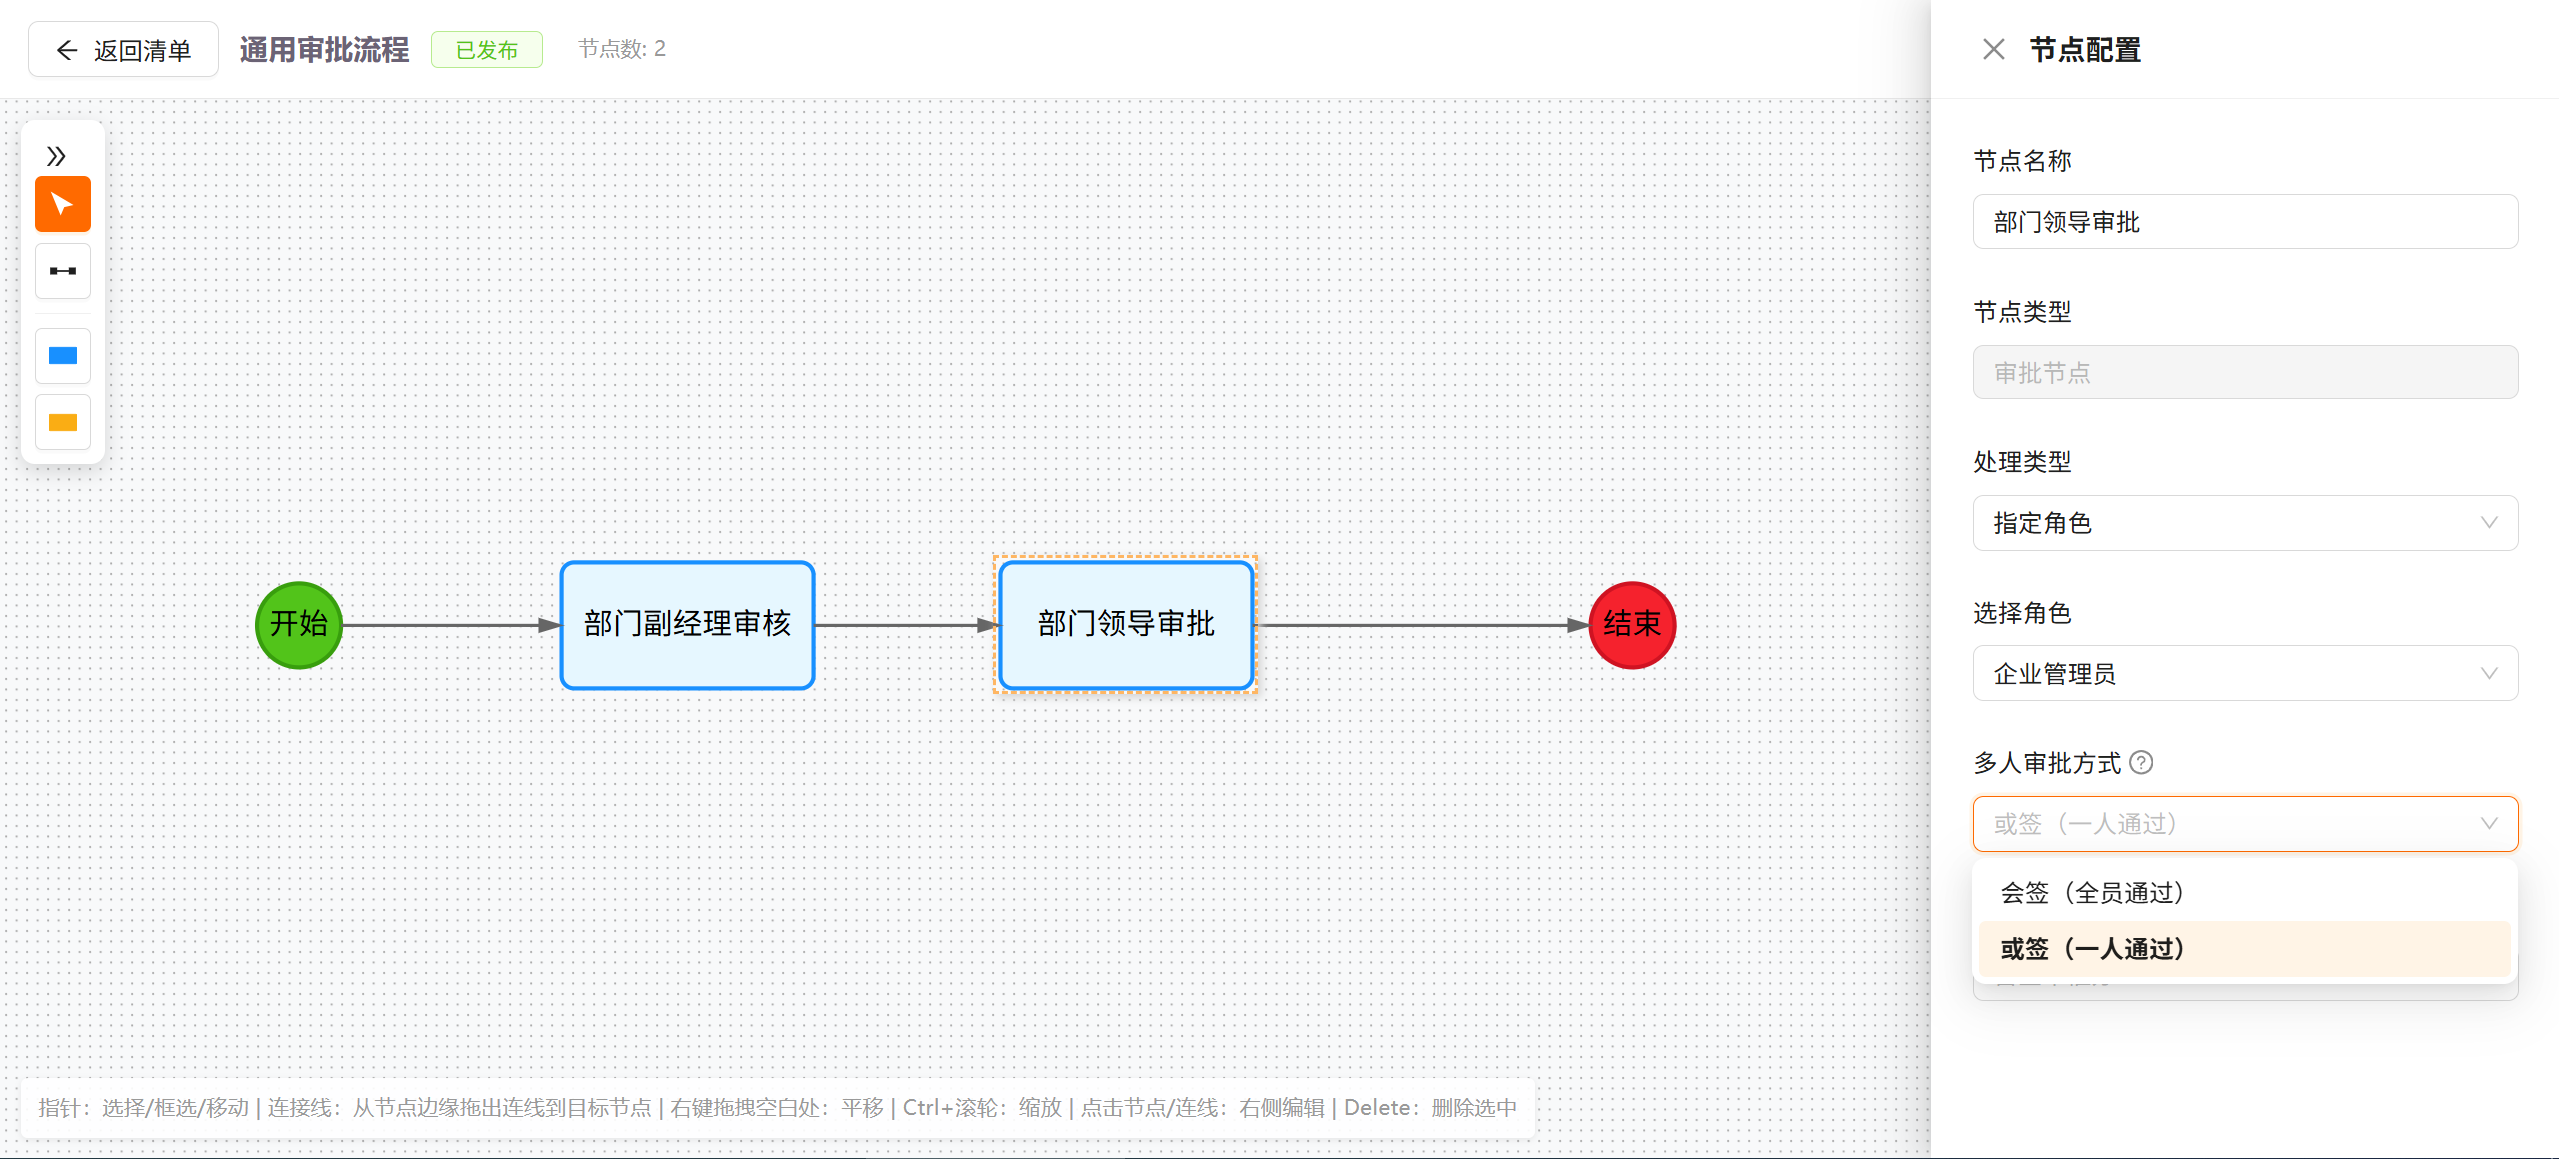Click the arrow between 开始 and 部门副经理审核
The width and height of the screenshot is (2559, 1159).
(451, 626)
